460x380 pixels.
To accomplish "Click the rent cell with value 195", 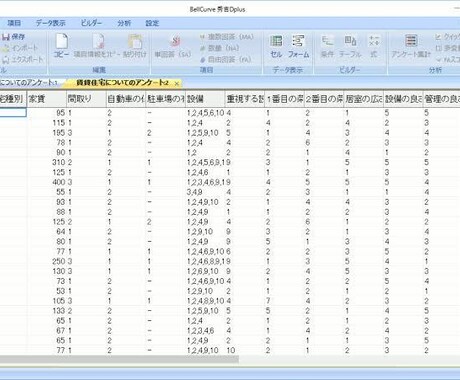I will click(47, 133).
